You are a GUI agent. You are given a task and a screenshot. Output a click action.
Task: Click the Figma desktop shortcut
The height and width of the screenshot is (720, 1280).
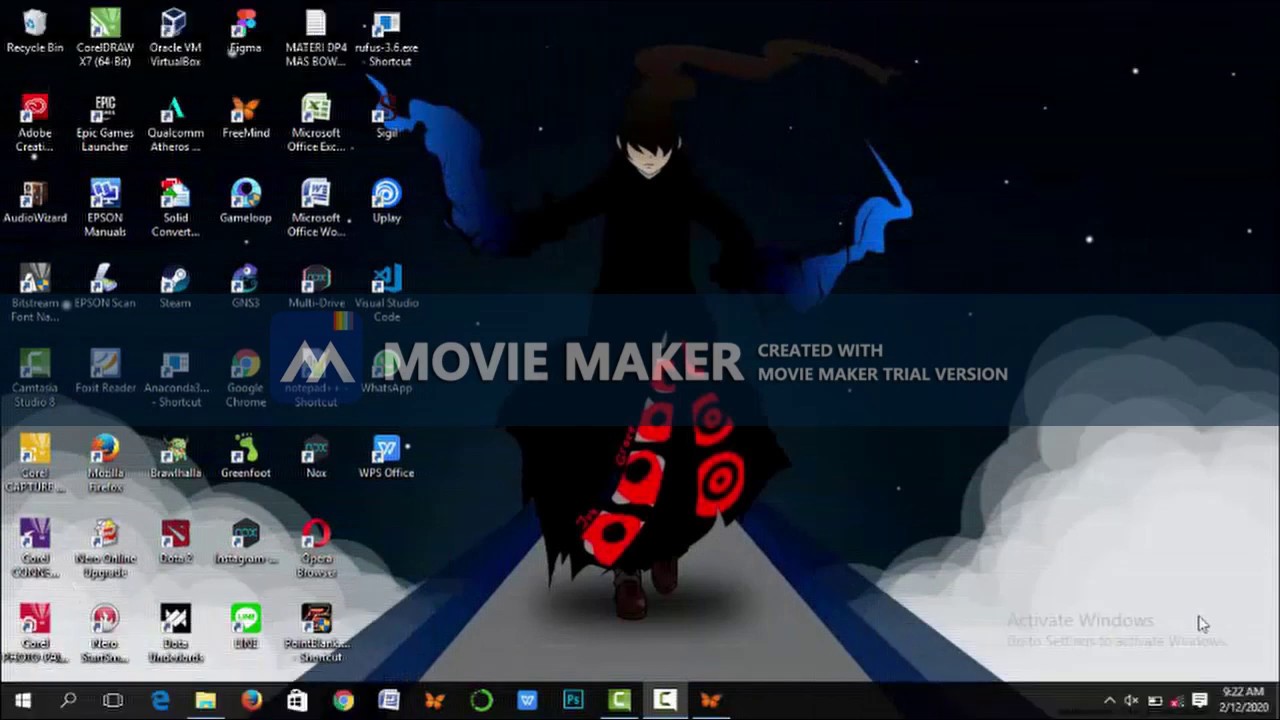(x=245, y=32)
